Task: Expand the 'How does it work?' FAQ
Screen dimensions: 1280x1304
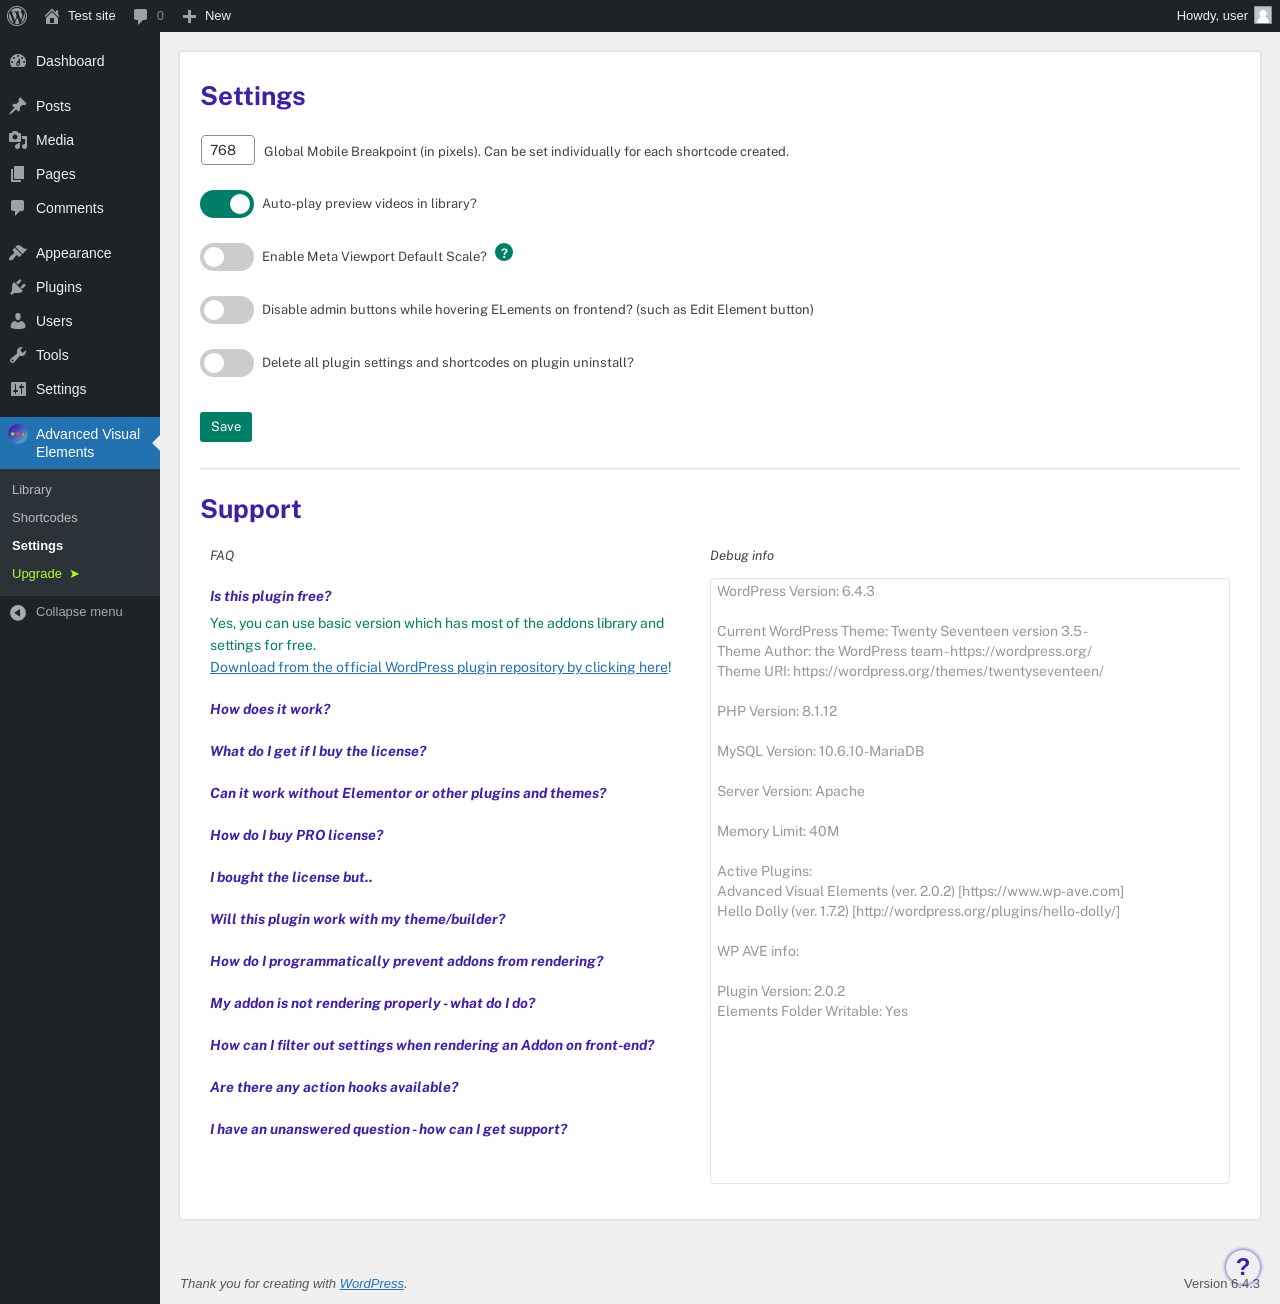Action: pos(270,709)
